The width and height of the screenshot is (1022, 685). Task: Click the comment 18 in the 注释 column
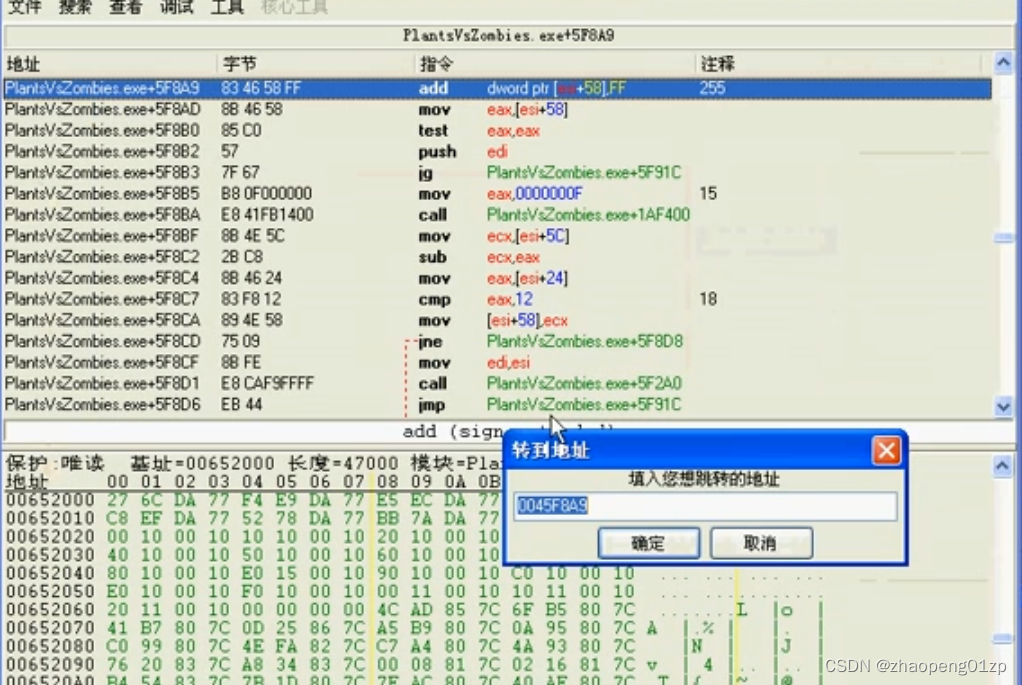tap(708, 299)
